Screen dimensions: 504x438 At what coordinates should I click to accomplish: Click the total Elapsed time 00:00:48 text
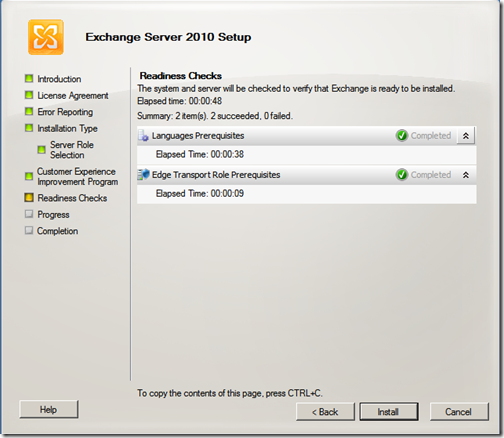179,101
